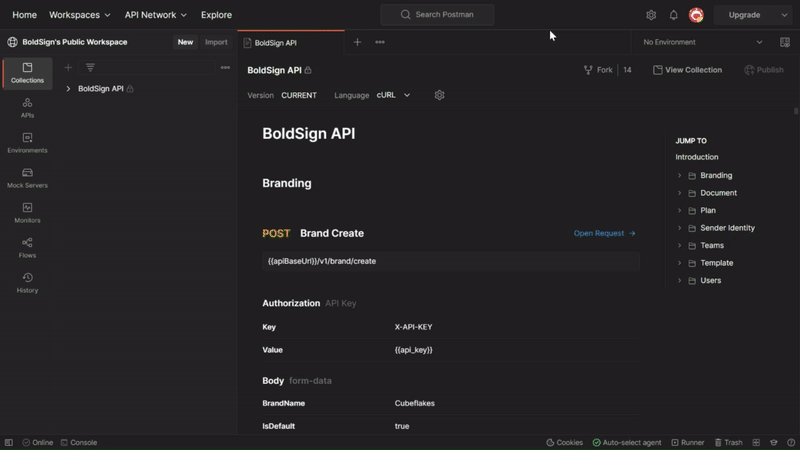Screen dimensions: 800x450
Task: Click the New button
Action: click(185, 42)
